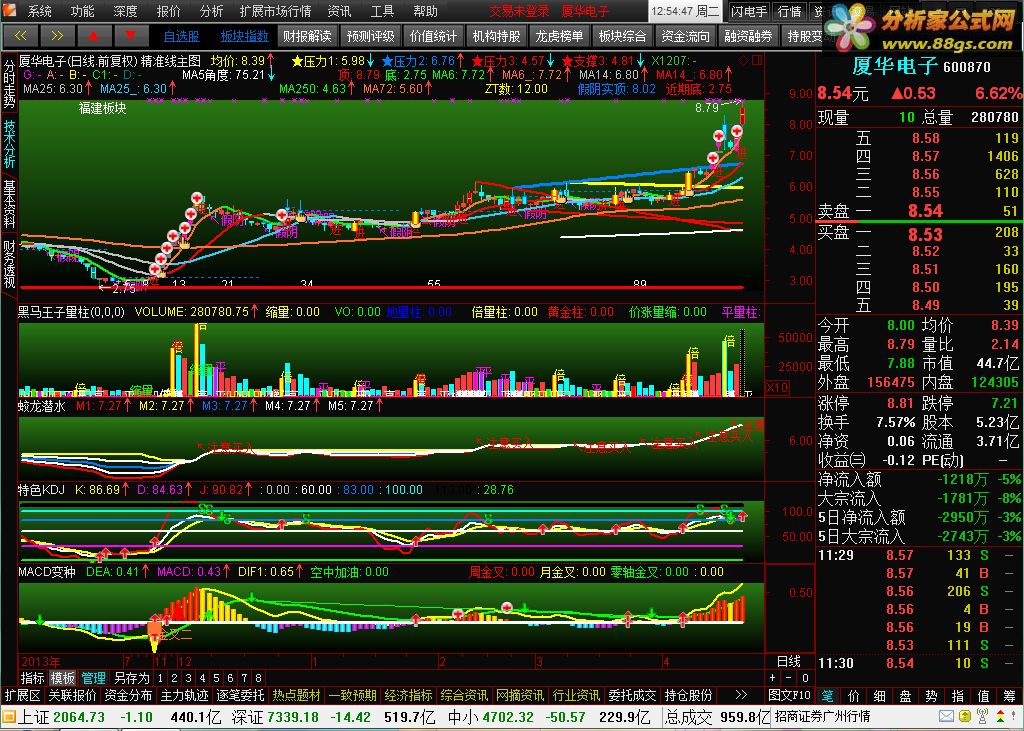Viewport: 1024px width, 731px height.
Task: Open the 报价 menu
Action: [168, 11]
